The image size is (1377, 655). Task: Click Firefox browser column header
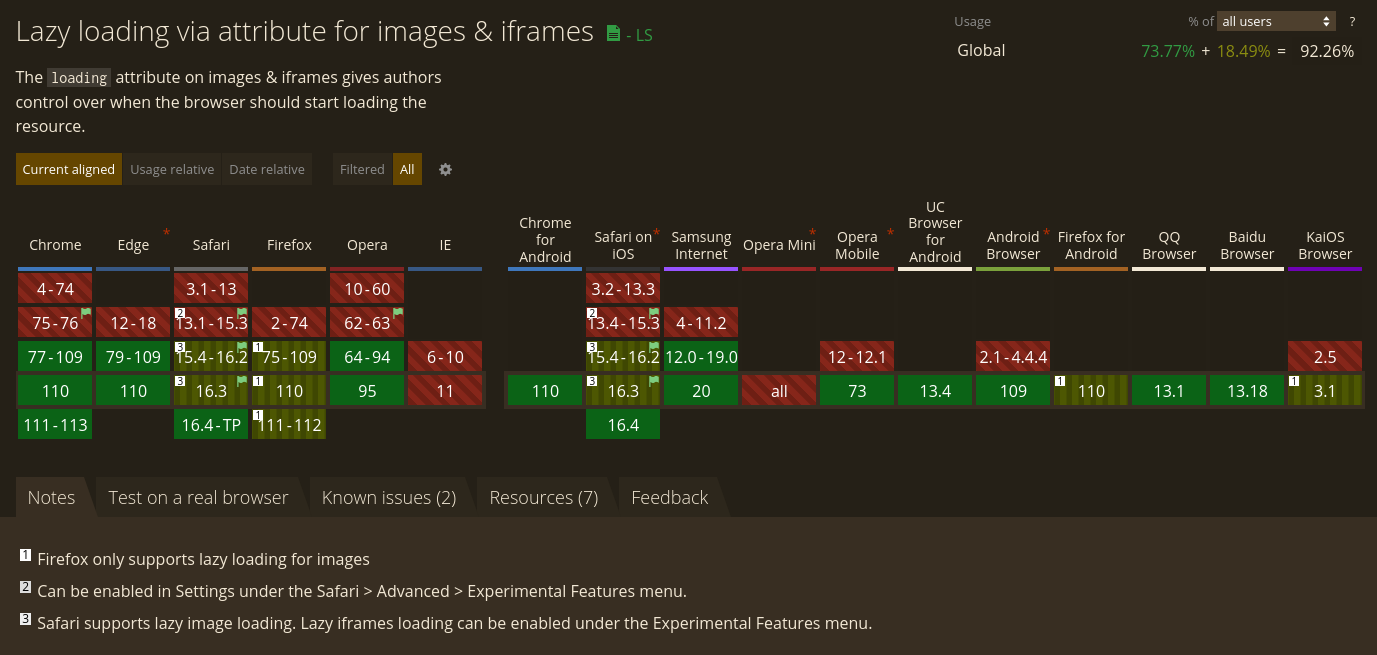[289, 245]
